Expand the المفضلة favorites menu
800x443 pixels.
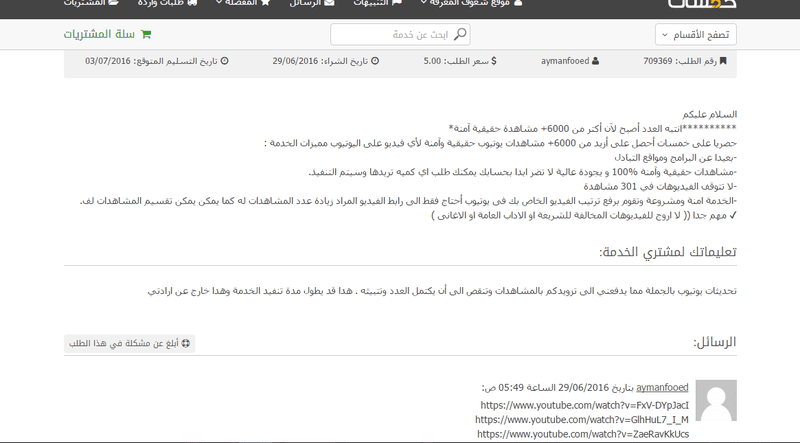[242, 3]
